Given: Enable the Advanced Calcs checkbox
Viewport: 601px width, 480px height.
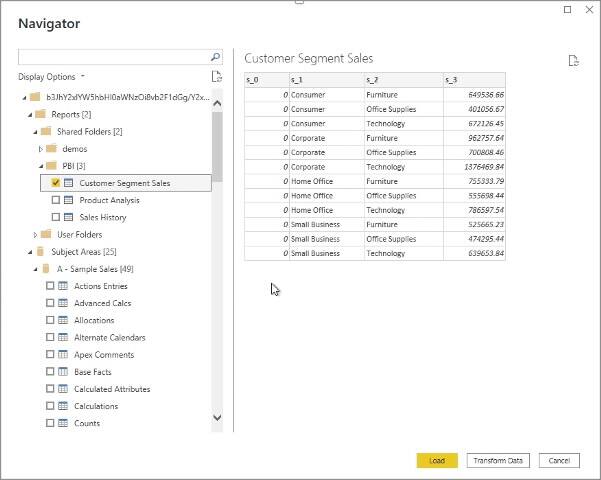Looking at the screenshot, I should pyautogui.click(x=50, y=303).
